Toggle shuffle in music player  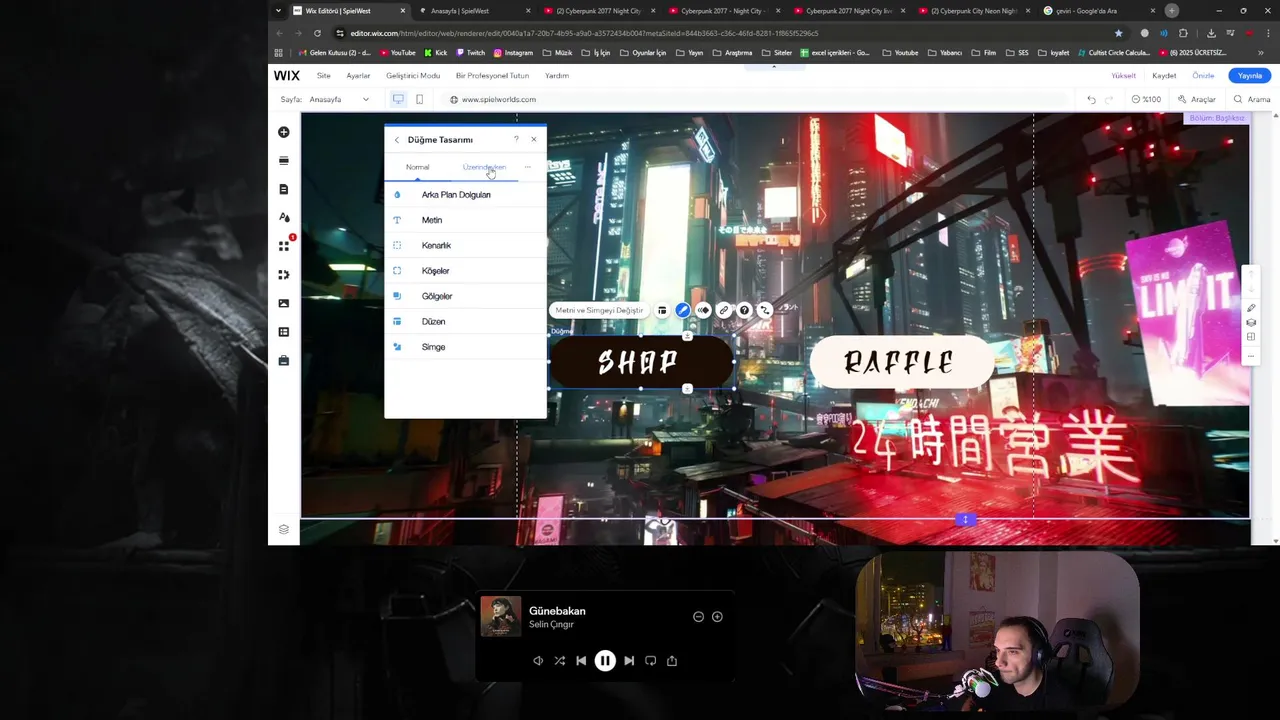point(559,660)
